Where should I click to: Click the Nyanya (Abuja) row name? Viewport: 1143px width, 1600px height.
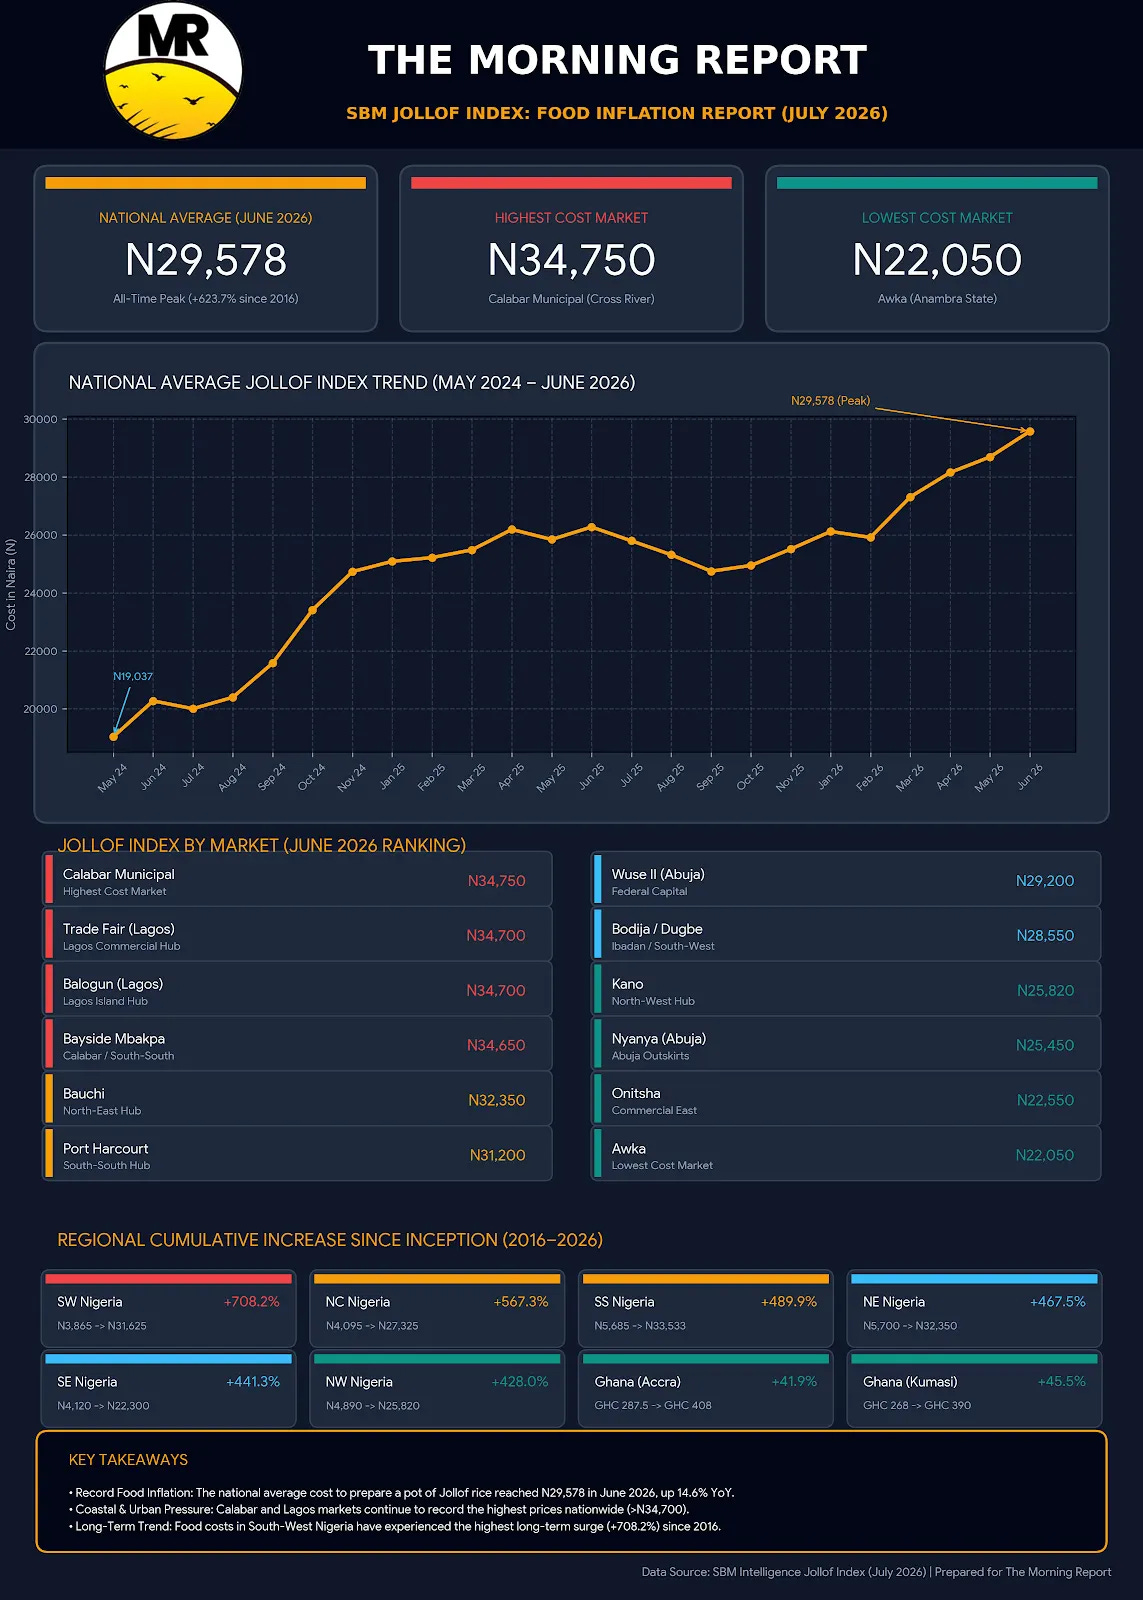point(659,1039)
